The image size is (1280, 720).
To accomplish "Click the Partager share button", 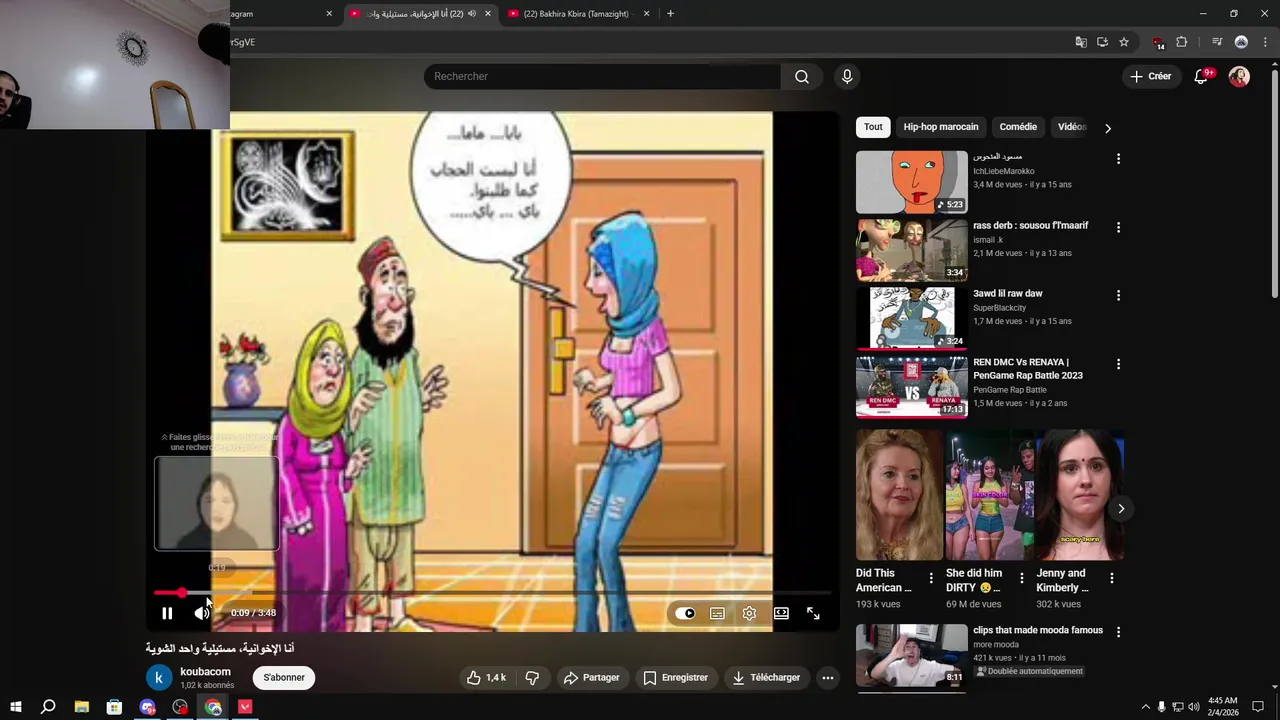I will click(591, 677).
